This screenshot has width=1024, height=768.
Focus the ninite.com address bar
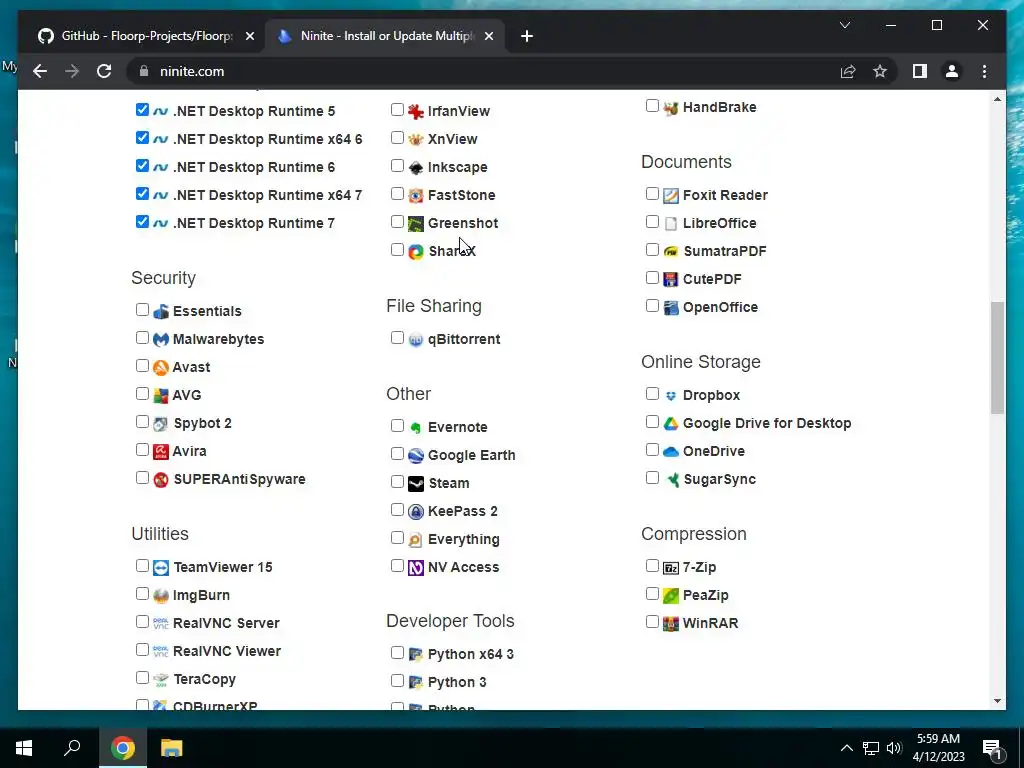point(483,71)
